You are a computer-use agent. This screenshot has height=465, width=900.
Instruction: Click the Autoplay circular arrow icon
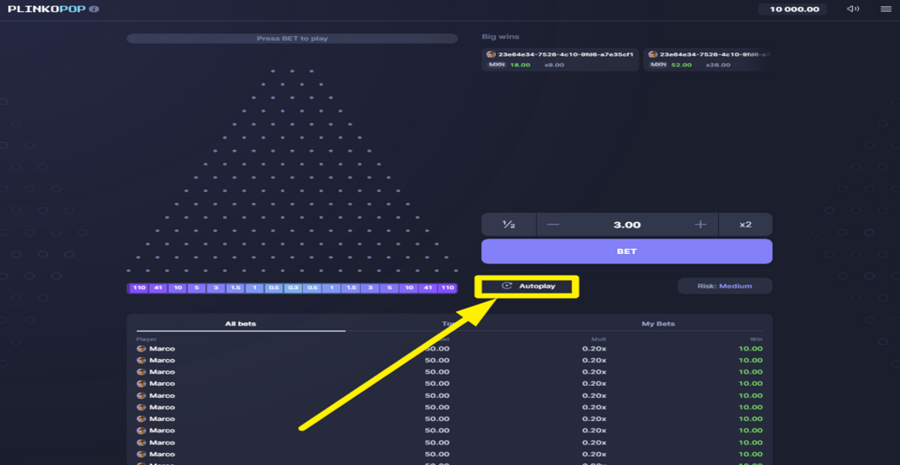(506, 286)
